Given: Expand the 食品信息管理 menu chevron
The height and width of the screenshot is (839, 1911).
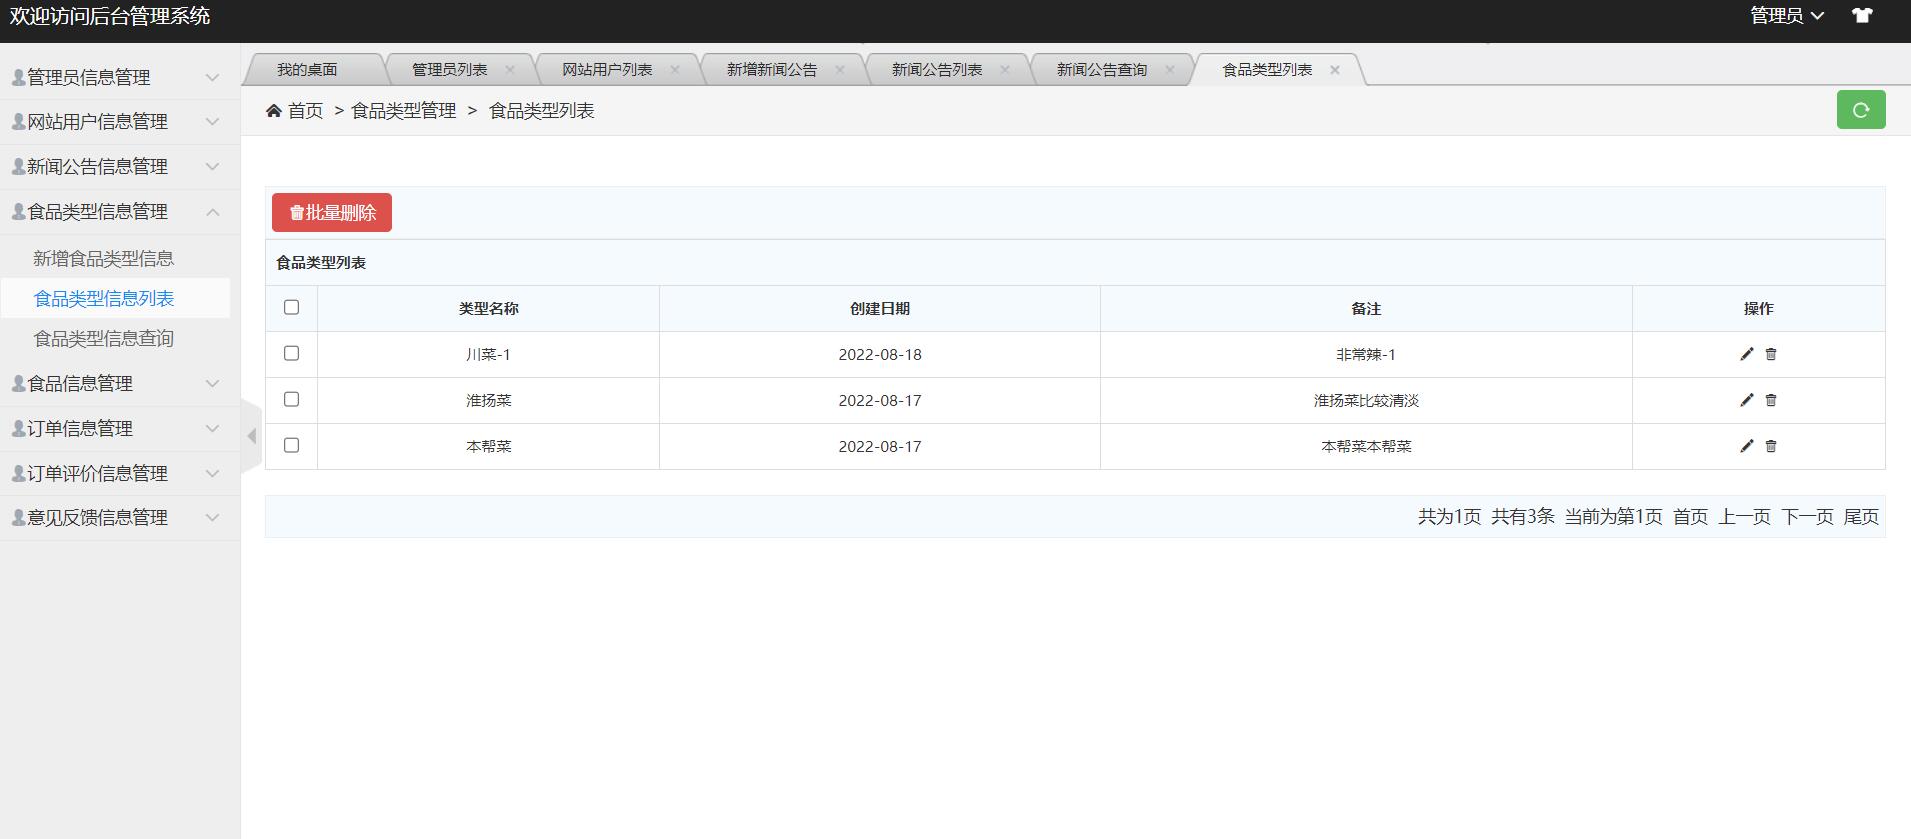Looking at the screenshot, I should (212, 383).
